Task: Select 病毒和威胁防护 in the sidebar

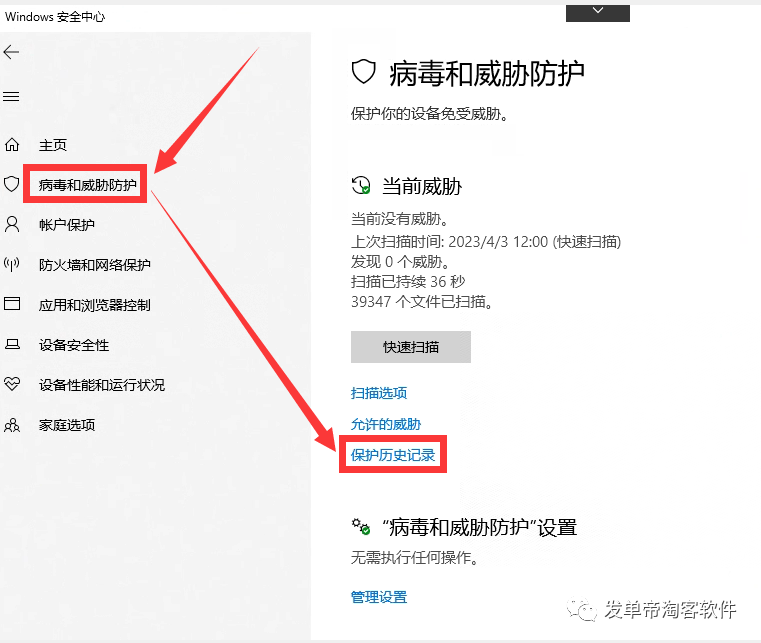Action: [87, 185]
